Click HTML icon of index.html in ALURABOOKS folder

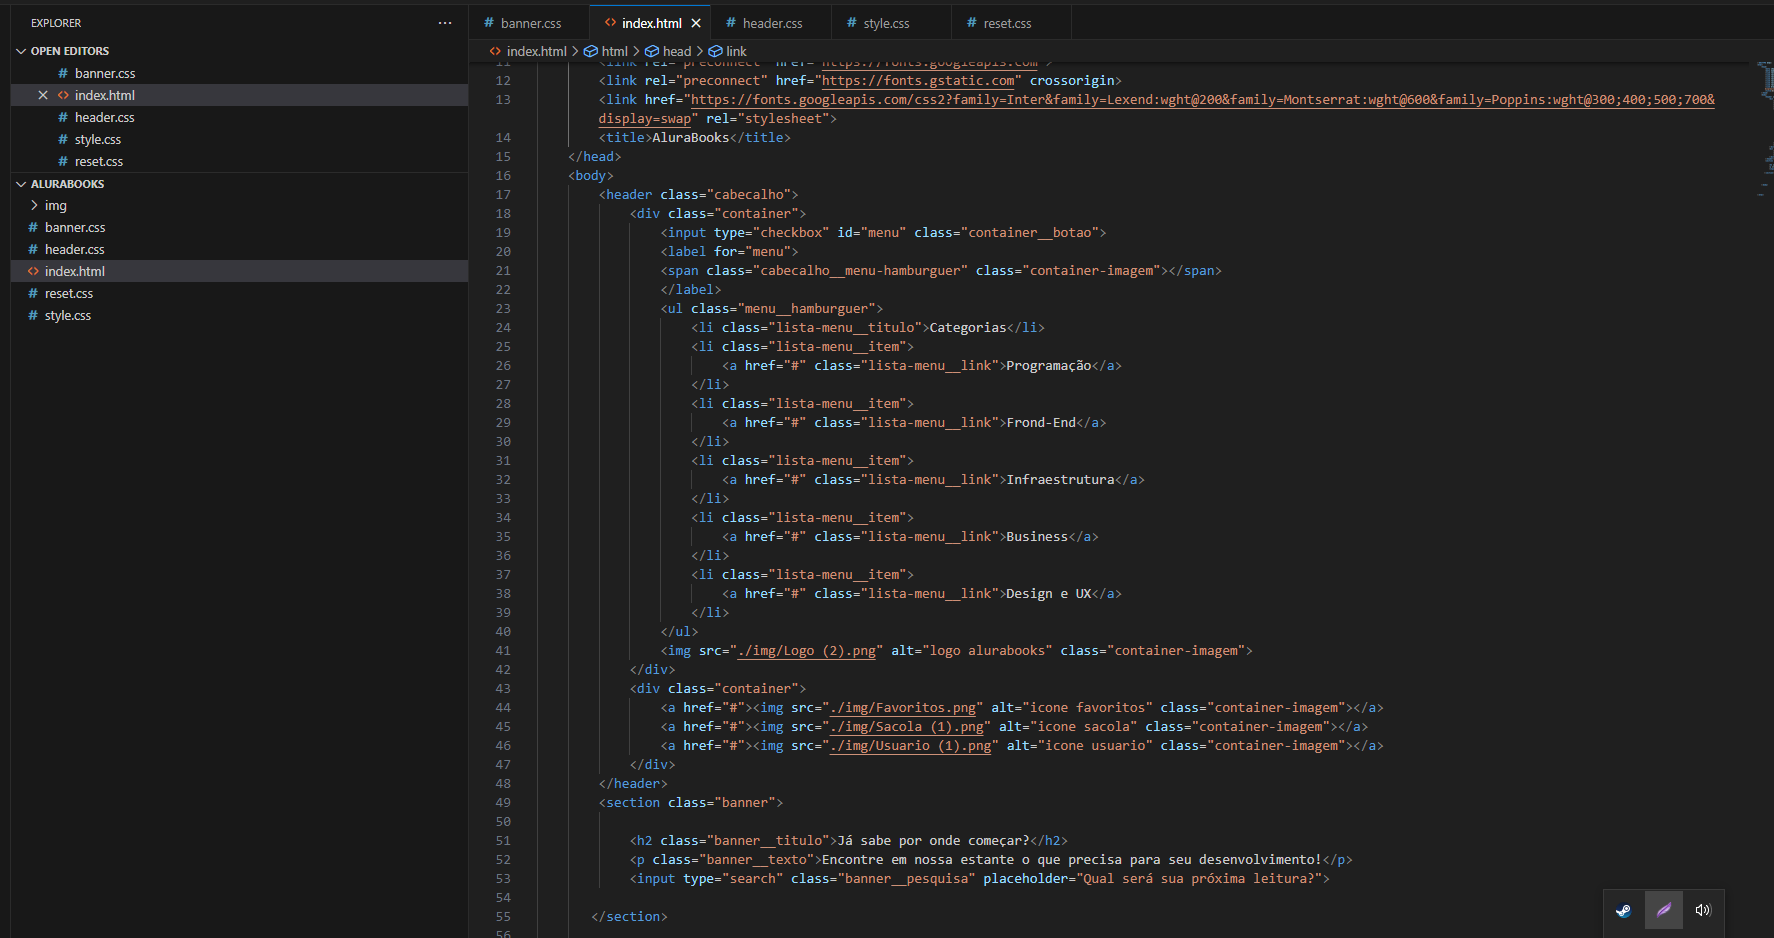coord(33,271)
